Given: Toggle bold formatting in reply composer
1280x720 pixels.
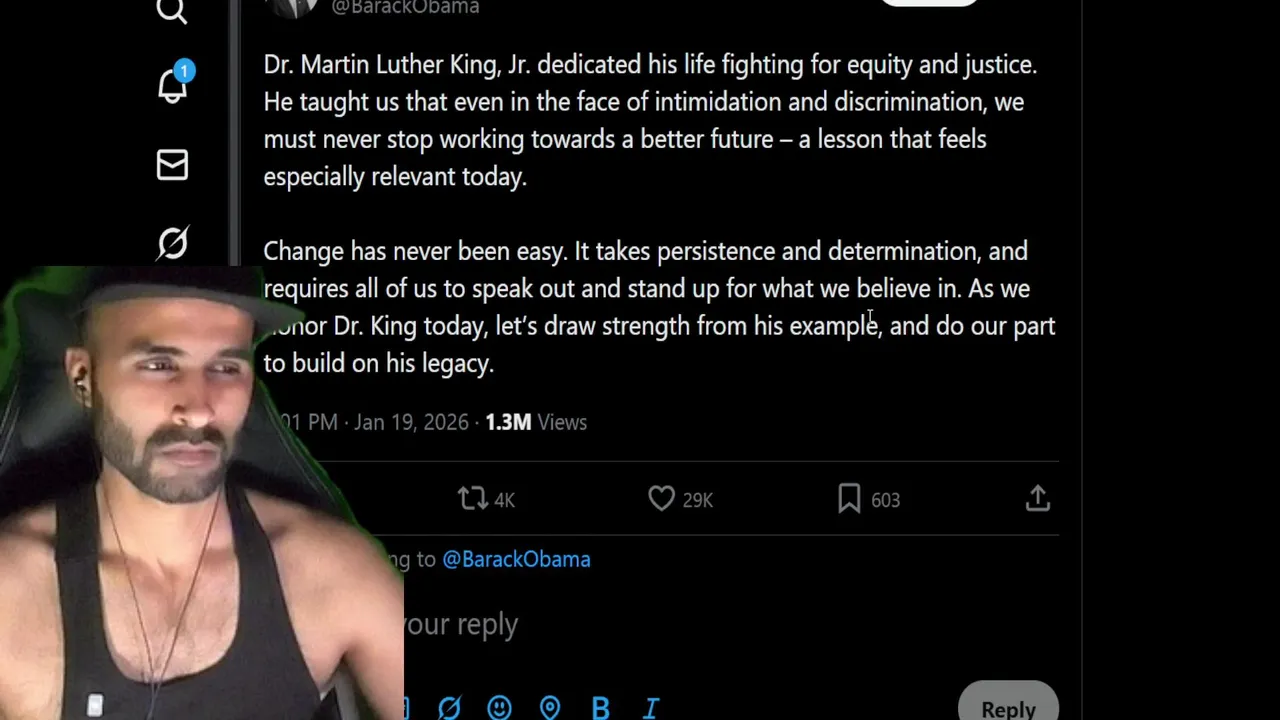Looking at the screenshot, I should pos(600,708).
